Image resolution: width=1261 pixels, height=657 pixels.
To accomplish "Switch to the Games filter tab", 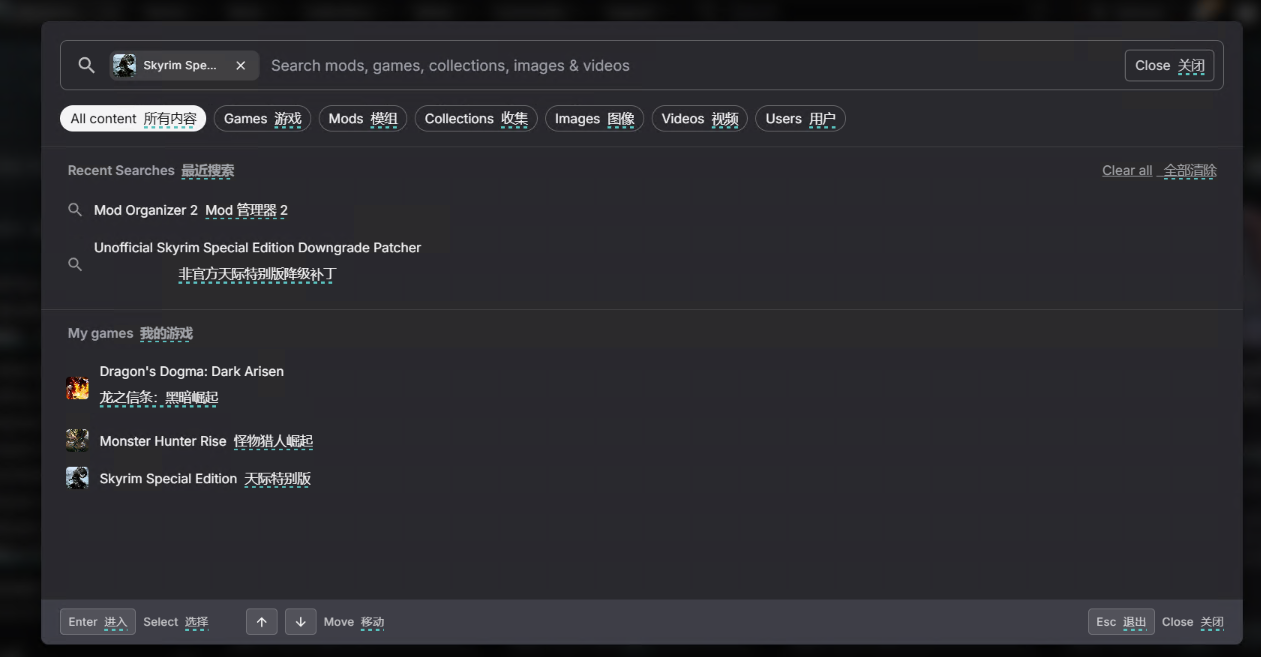I will (262, 118).
